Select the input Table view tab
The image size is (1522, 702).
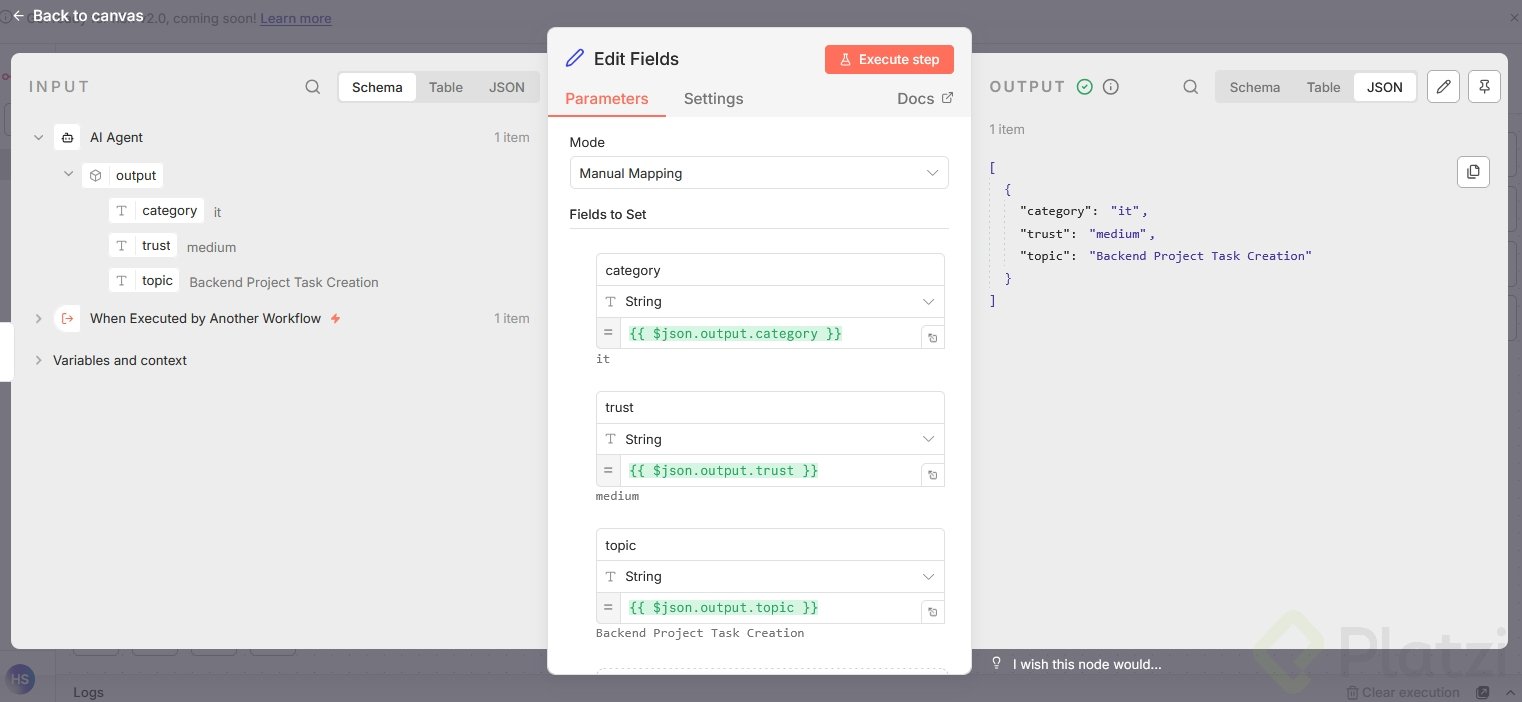pos(446,87)
